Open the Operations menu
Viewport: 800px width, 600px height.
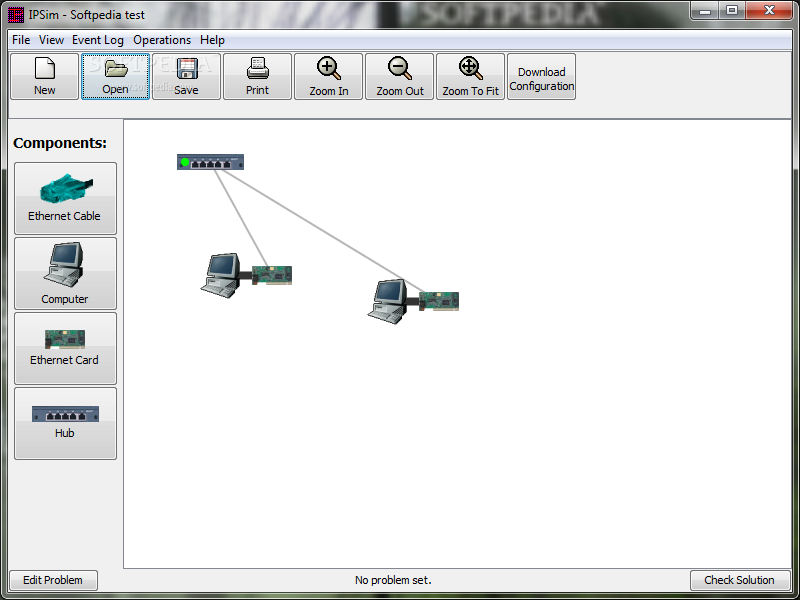[x=162, y=40]
